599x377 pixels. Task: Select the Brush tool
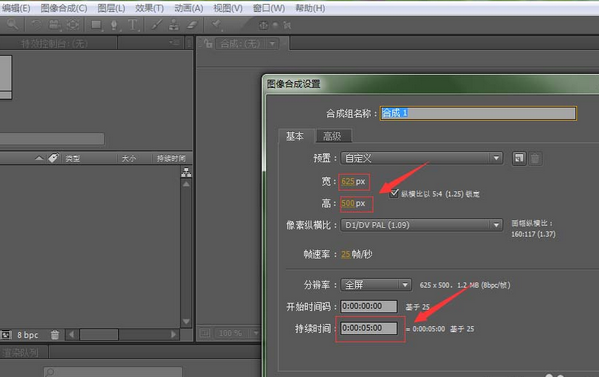[x=156, y=25]
